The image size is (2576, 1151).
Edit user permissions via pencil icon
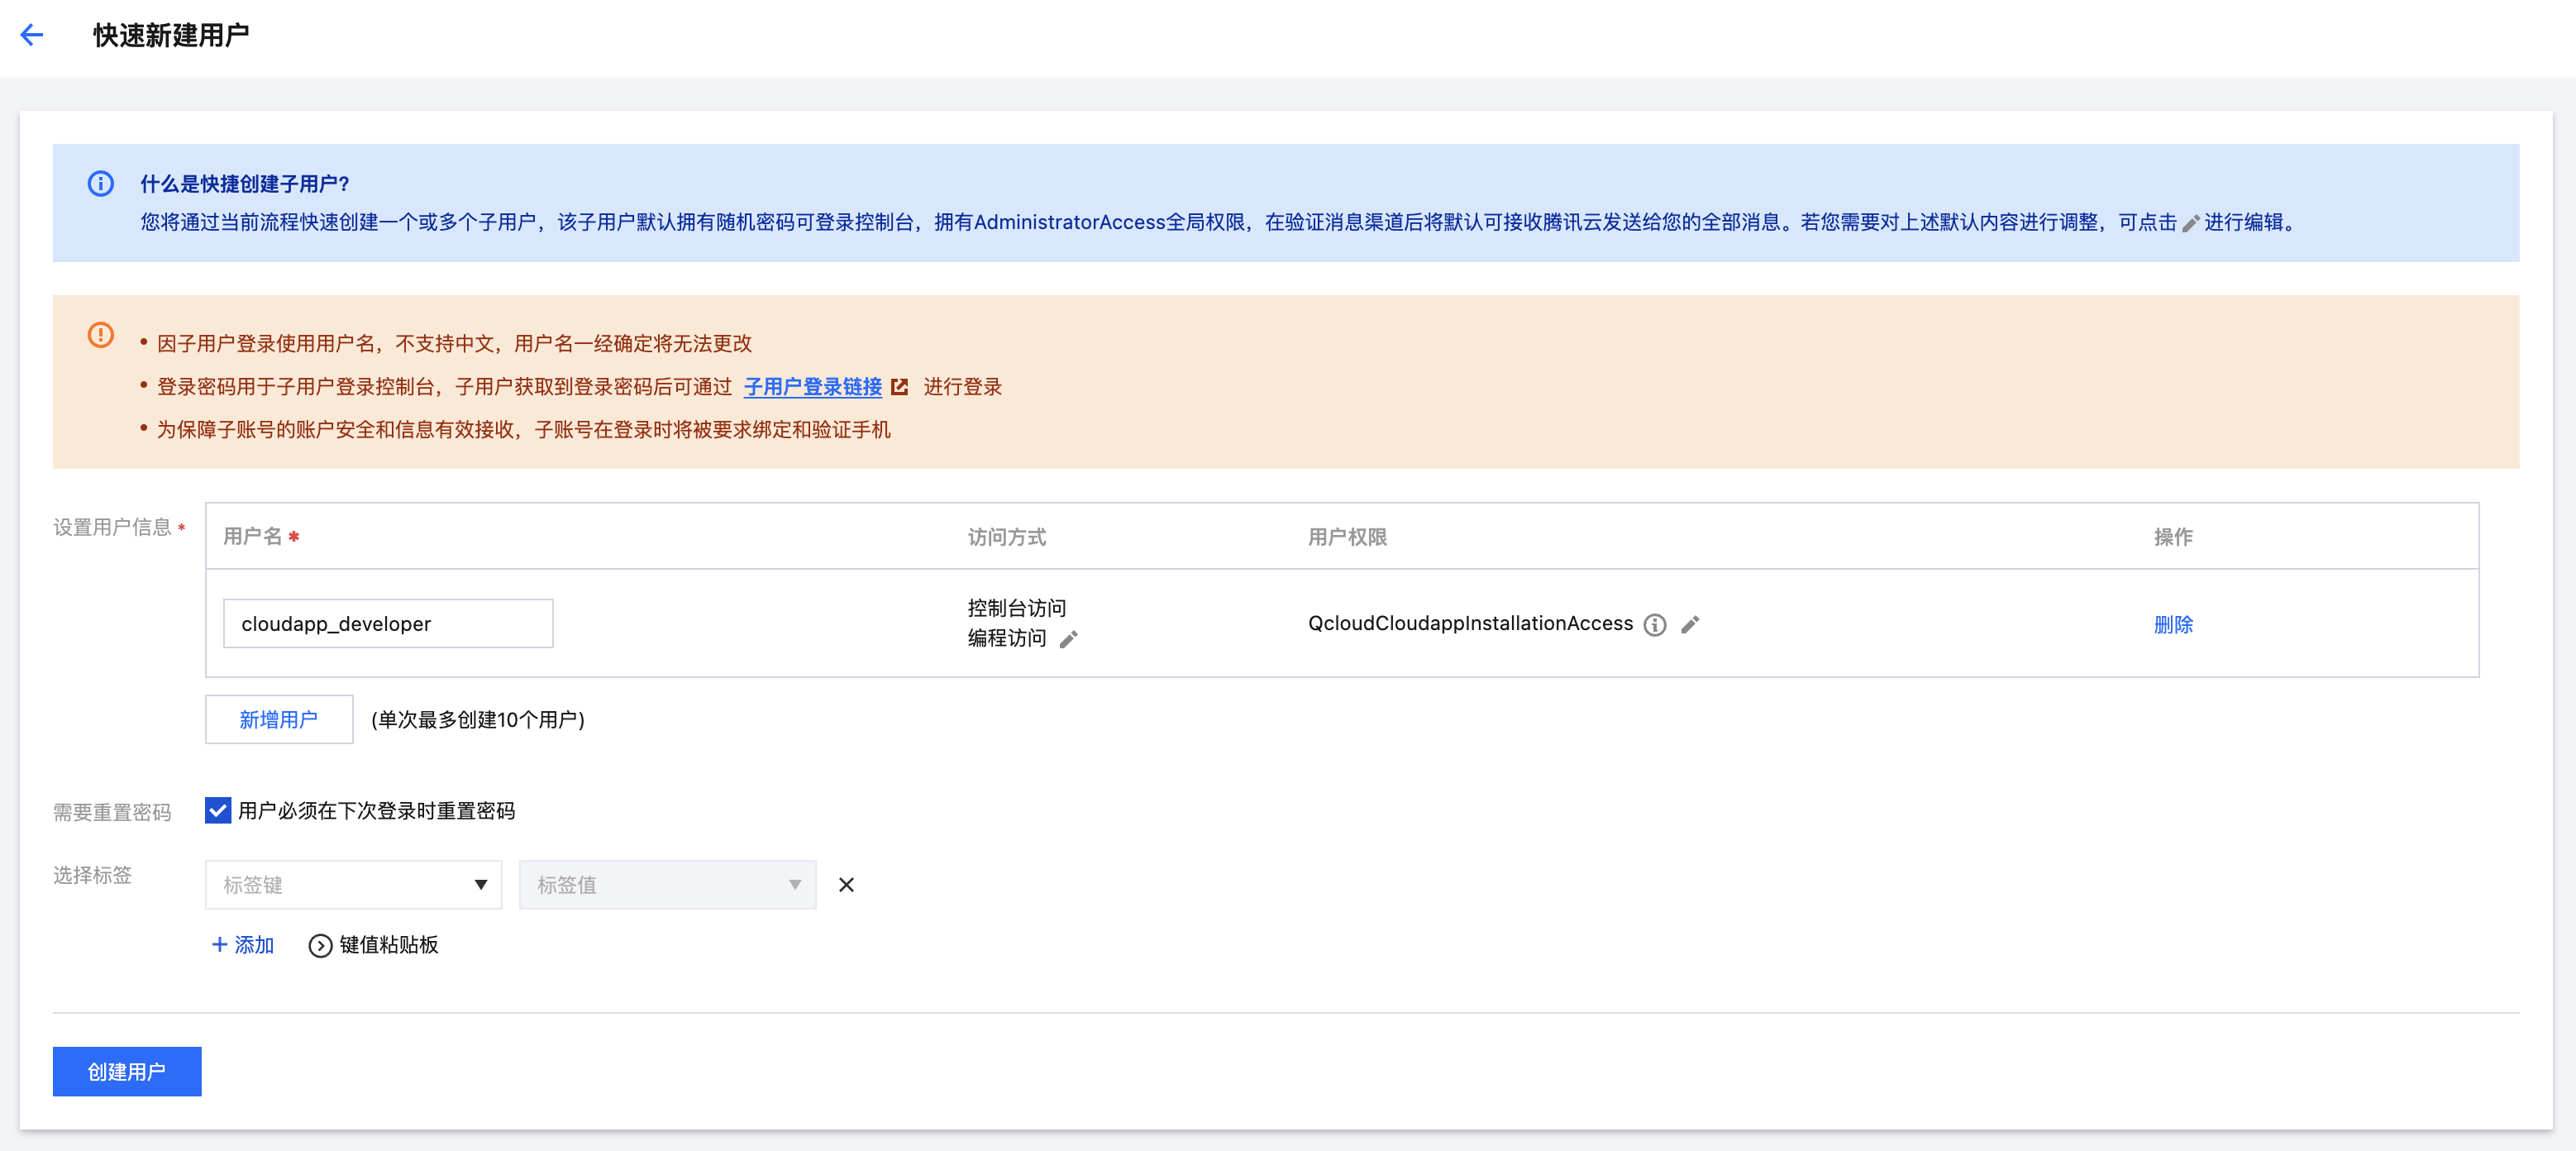tap(1690, 625)
